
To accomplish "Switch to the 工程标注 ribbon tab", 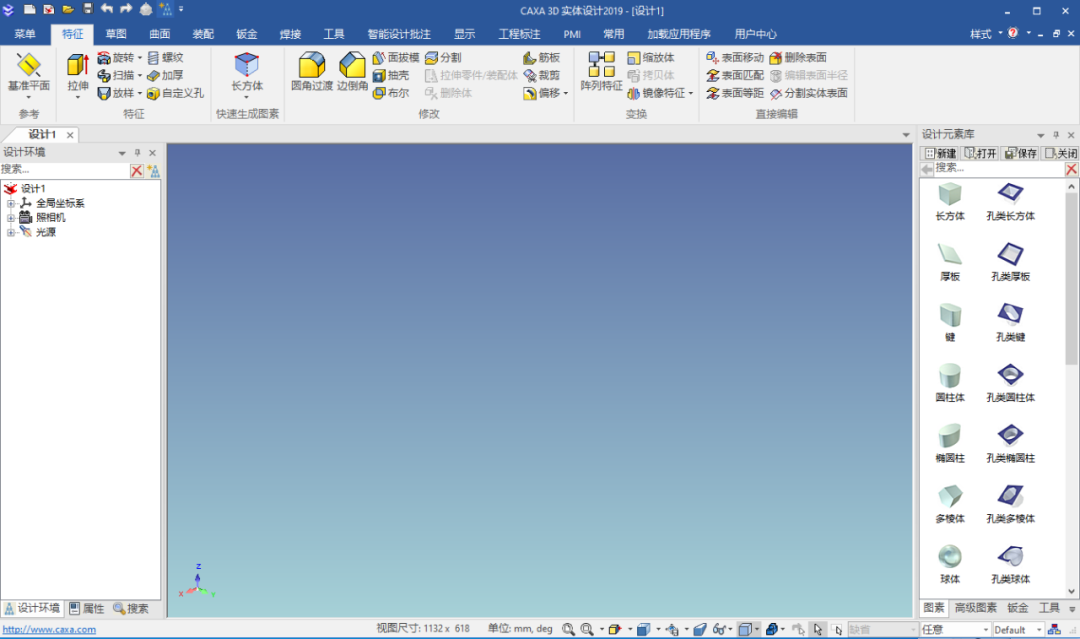I will pos(519,34).
